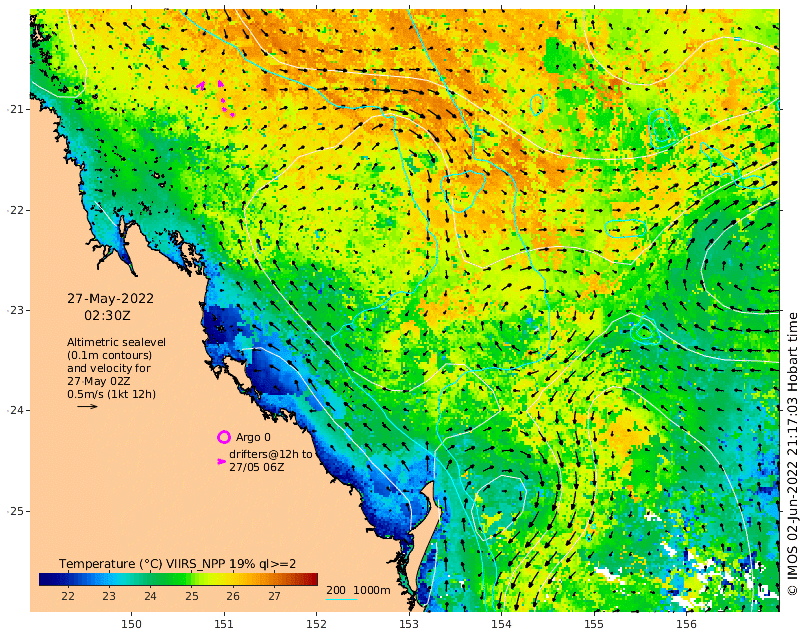Click the '0.5m/s (1kt 12h)' scale label

pos(111,394)
